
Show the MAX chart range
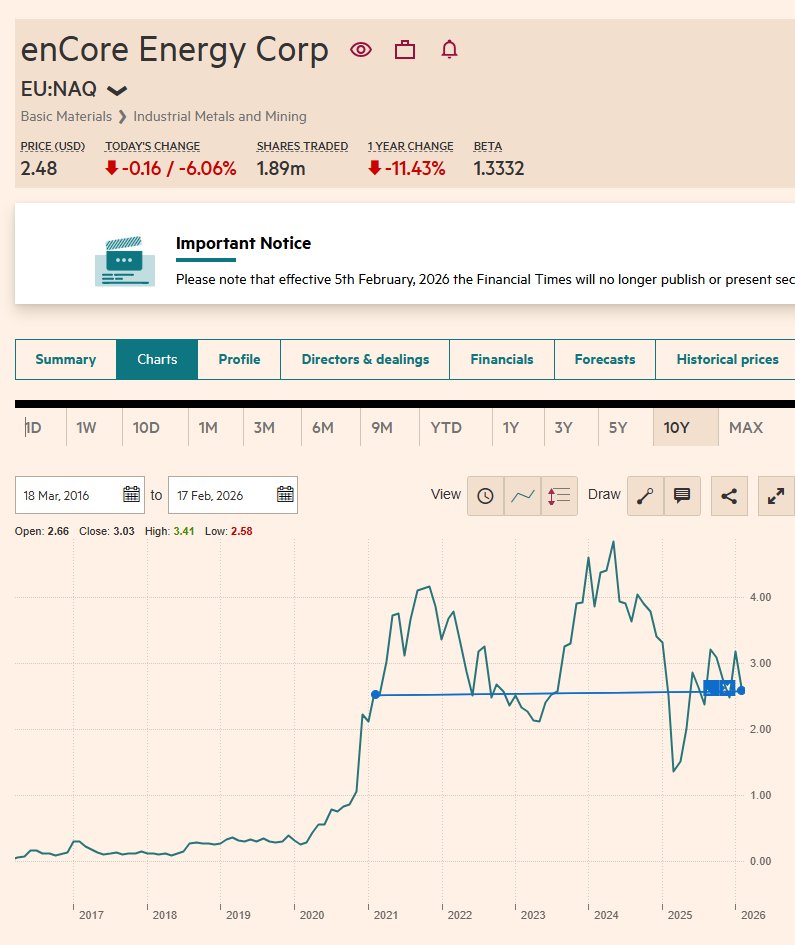(746, 428)
